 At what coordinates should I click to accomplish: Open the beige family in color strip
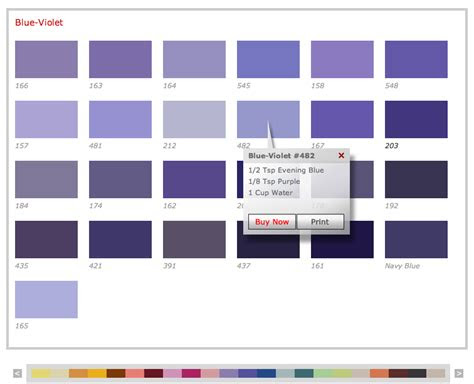pyautogui.click(x=361, y=373)
